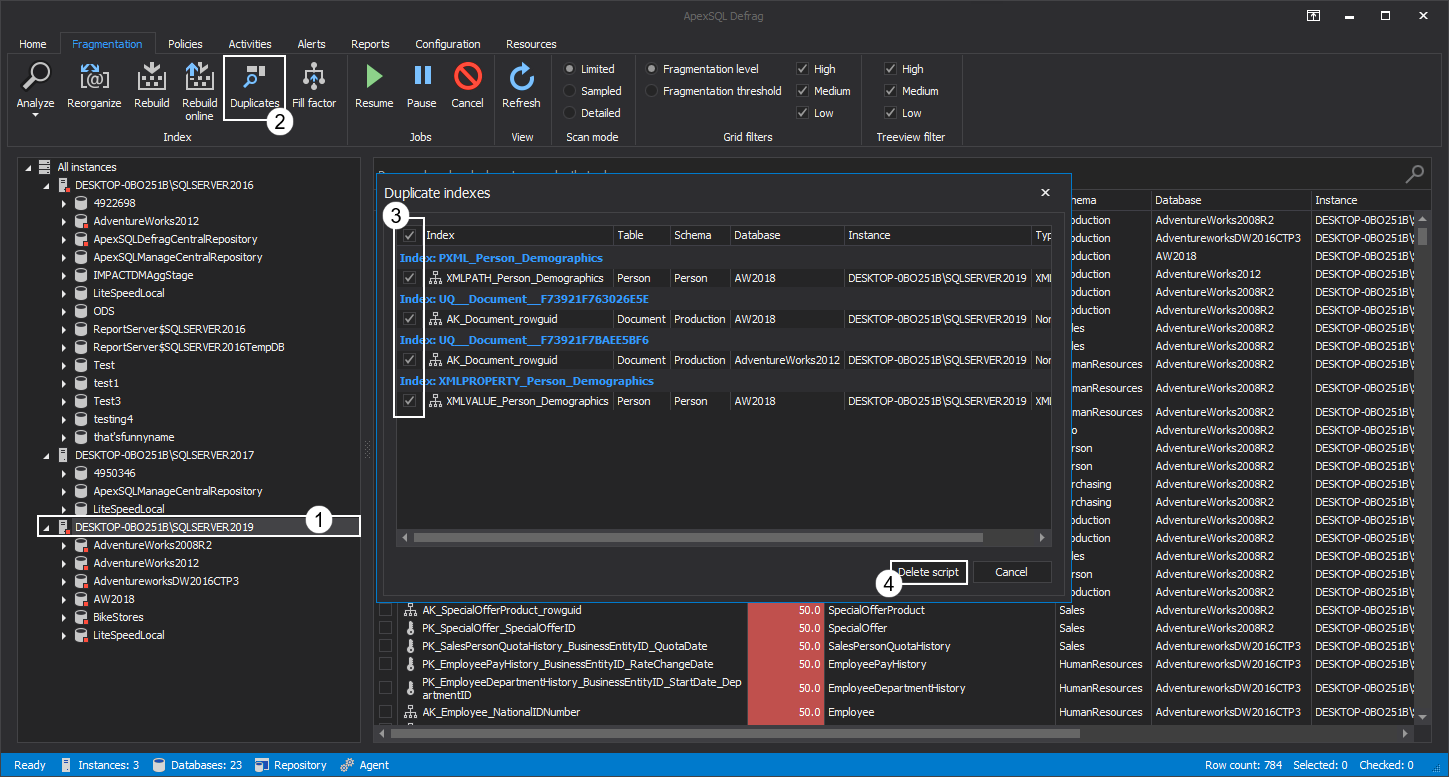Collapse the DESKTOP-0BO251B\SQLSERVER2019 instance
1449x777 pixels.
click(x=44, y=526)
